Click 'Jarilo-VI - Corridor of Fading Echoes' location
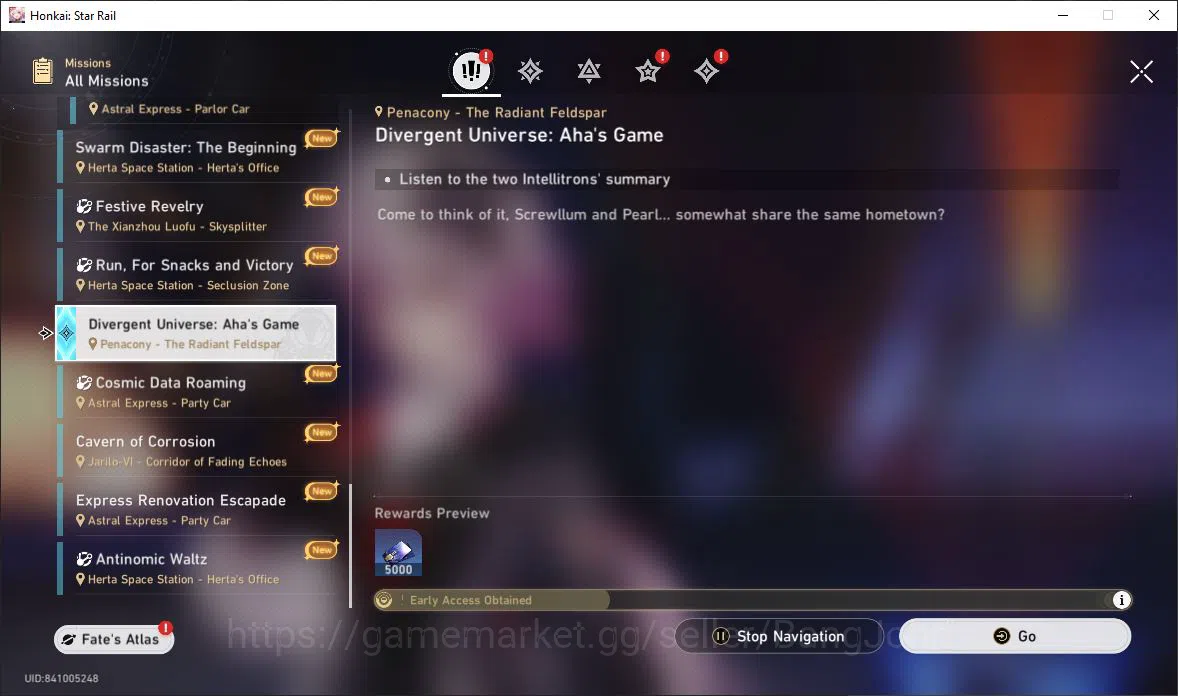The width and height of the screenshot is (1178, 696). (187, 462)
